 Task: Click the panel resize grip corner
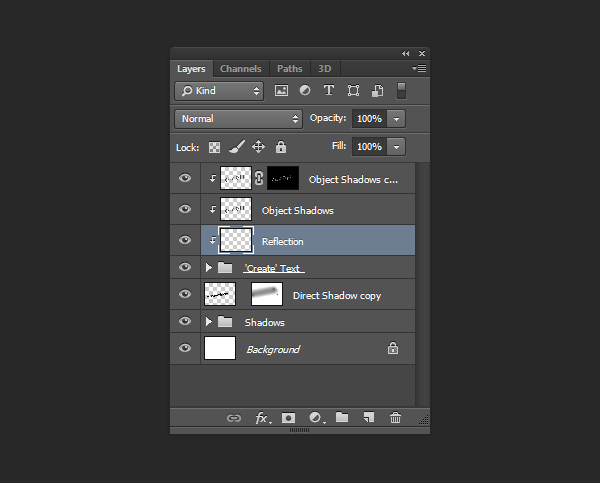click(424, 420)
